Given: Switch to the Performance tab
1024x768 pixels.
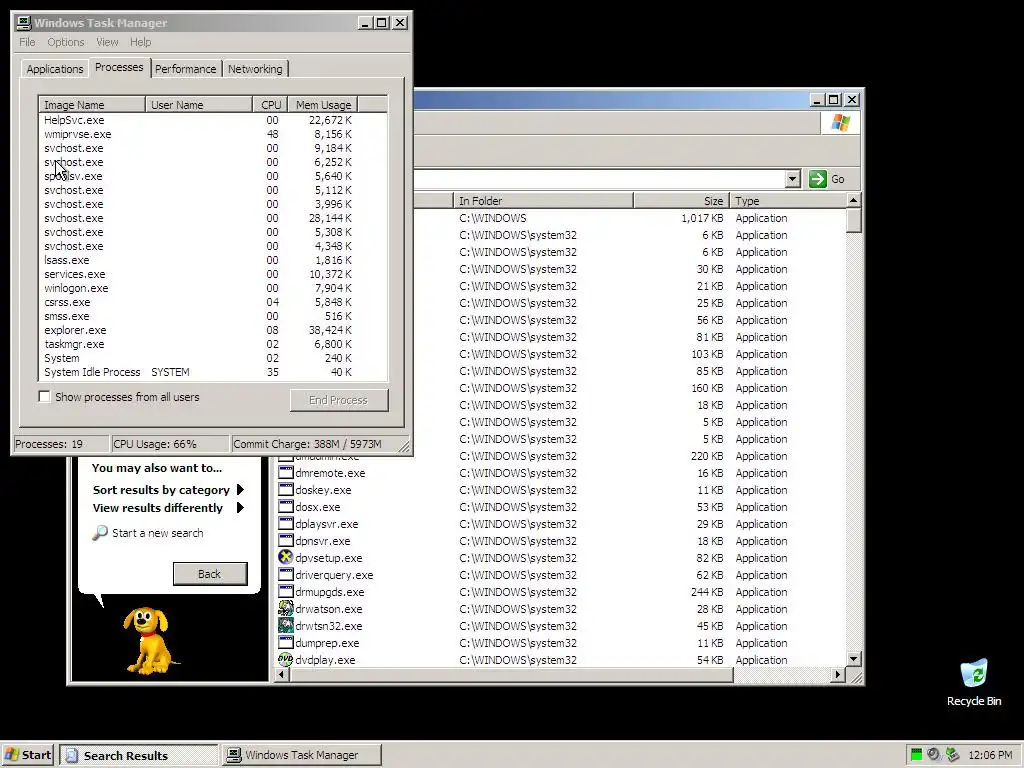Looking at the screenshot, I should (185, 69).
